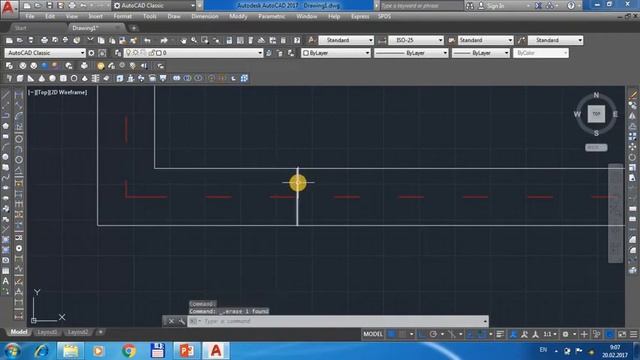Select the Move tool in Modify toolbar
640x360 pixels.
633,147
